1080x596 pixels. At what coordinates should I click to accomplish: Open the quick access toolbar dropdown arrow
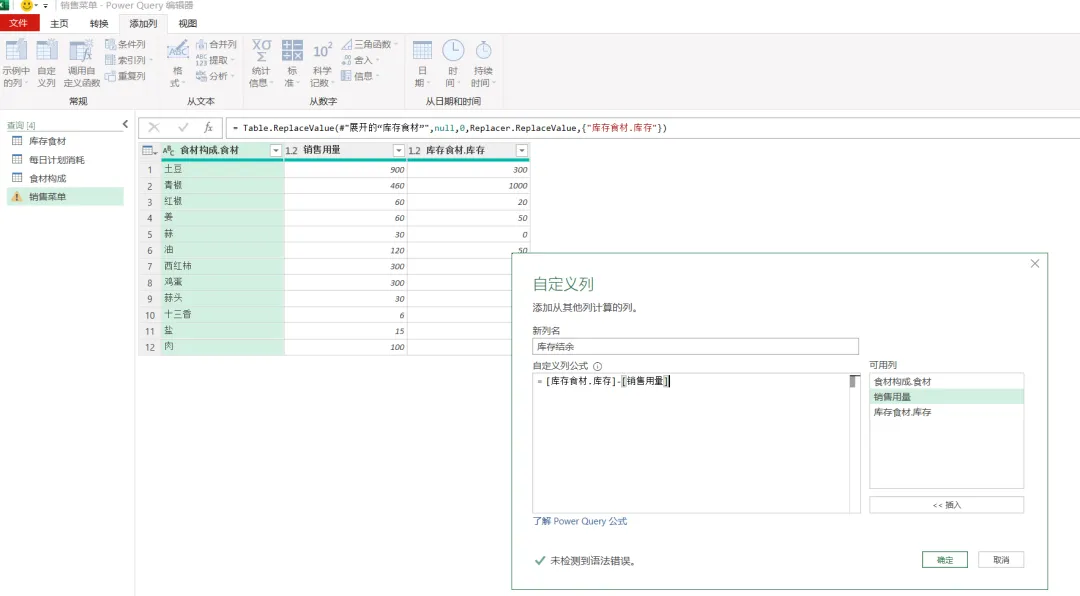click(x=45, y=6)
